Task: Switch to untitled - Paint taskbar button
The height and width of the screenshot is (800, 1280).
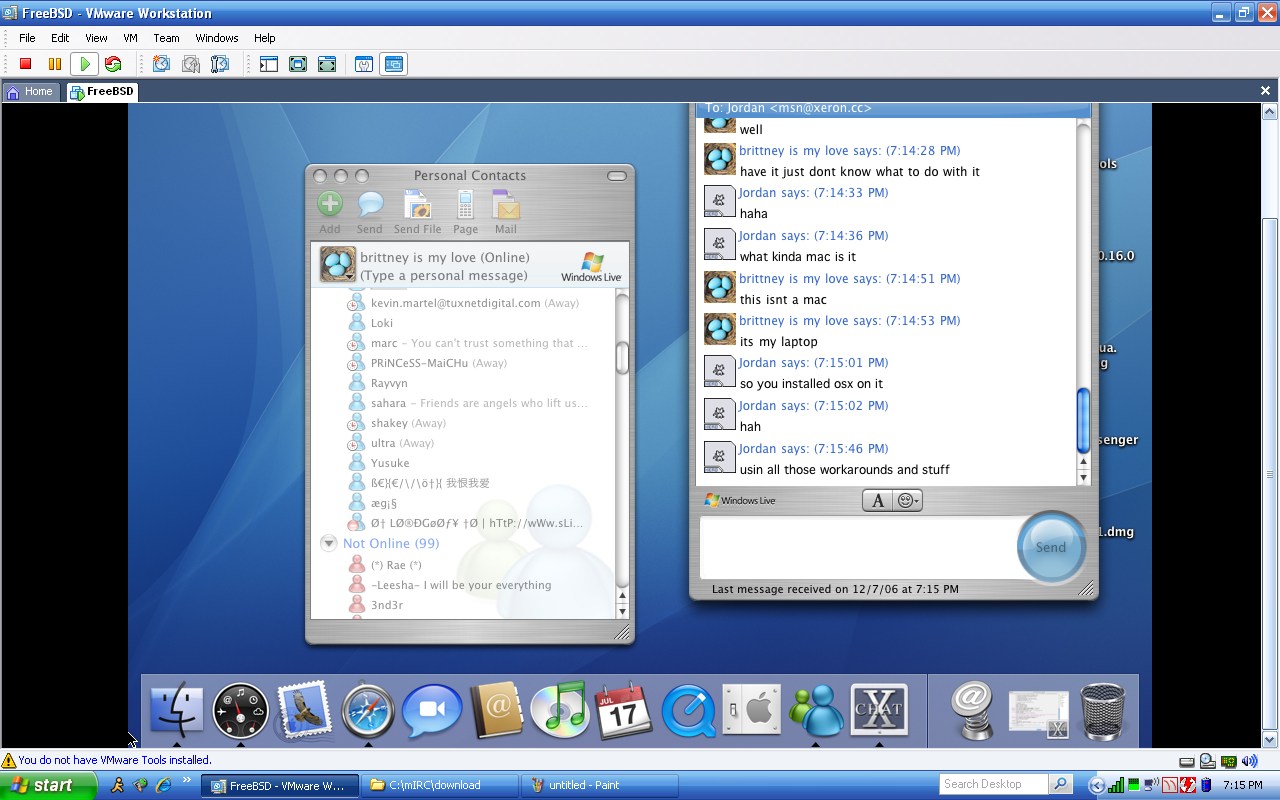Action: [600, 785]
